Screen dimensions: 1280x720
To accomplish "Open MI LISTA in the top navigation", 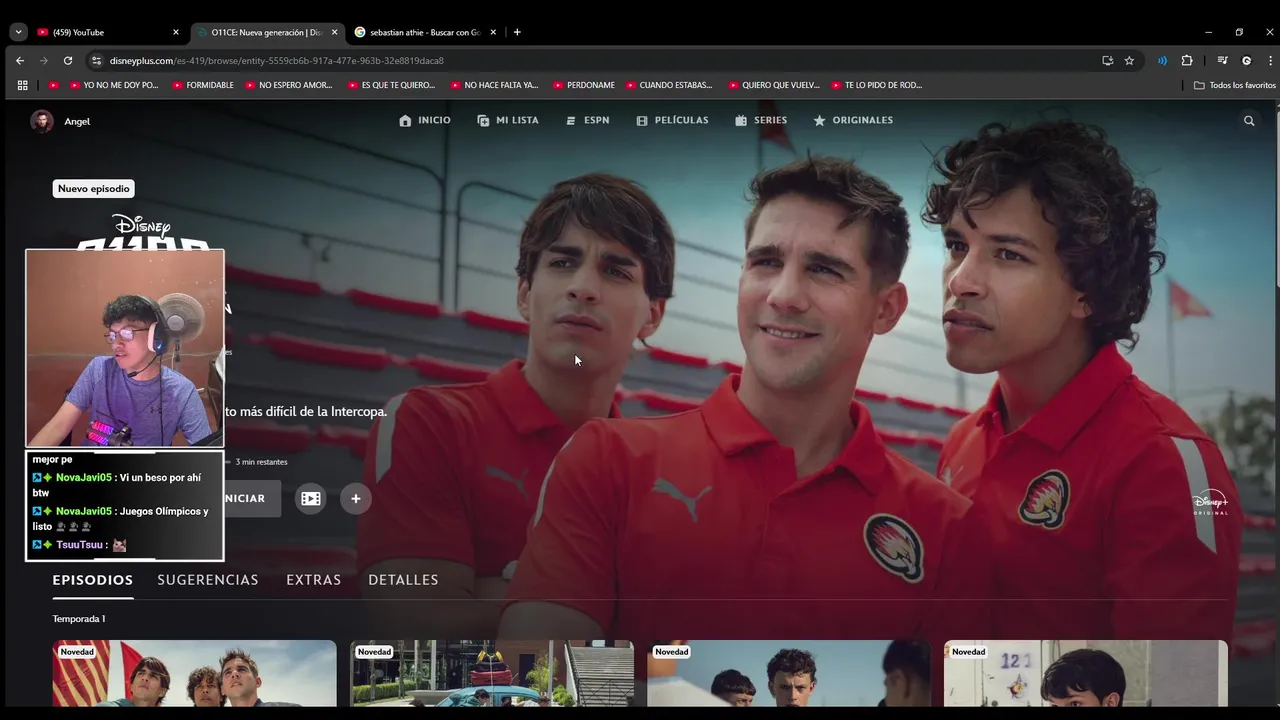I will [508, 120].
